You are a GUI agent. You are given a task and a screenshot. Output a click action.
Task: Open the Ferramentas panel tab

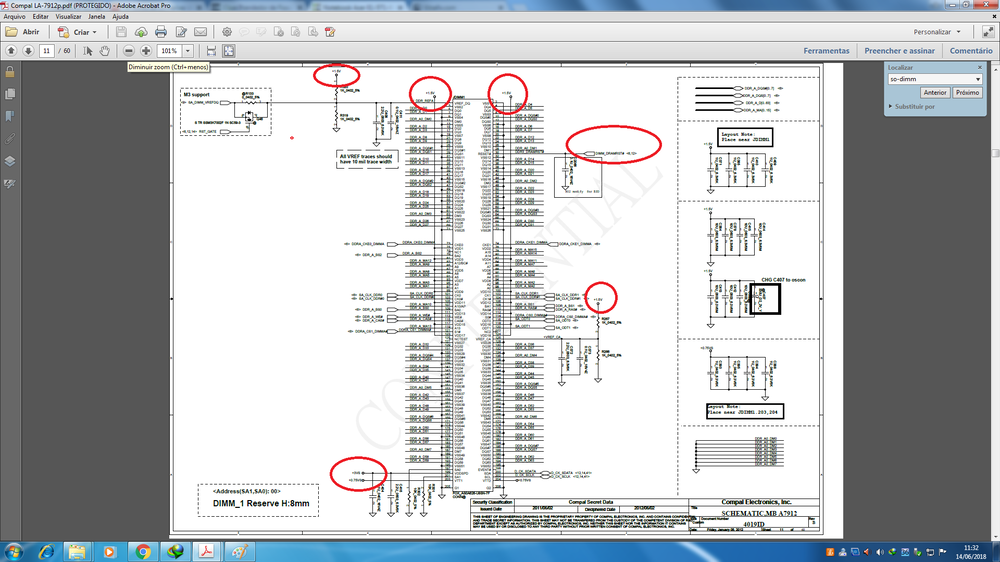click(826, 50)
